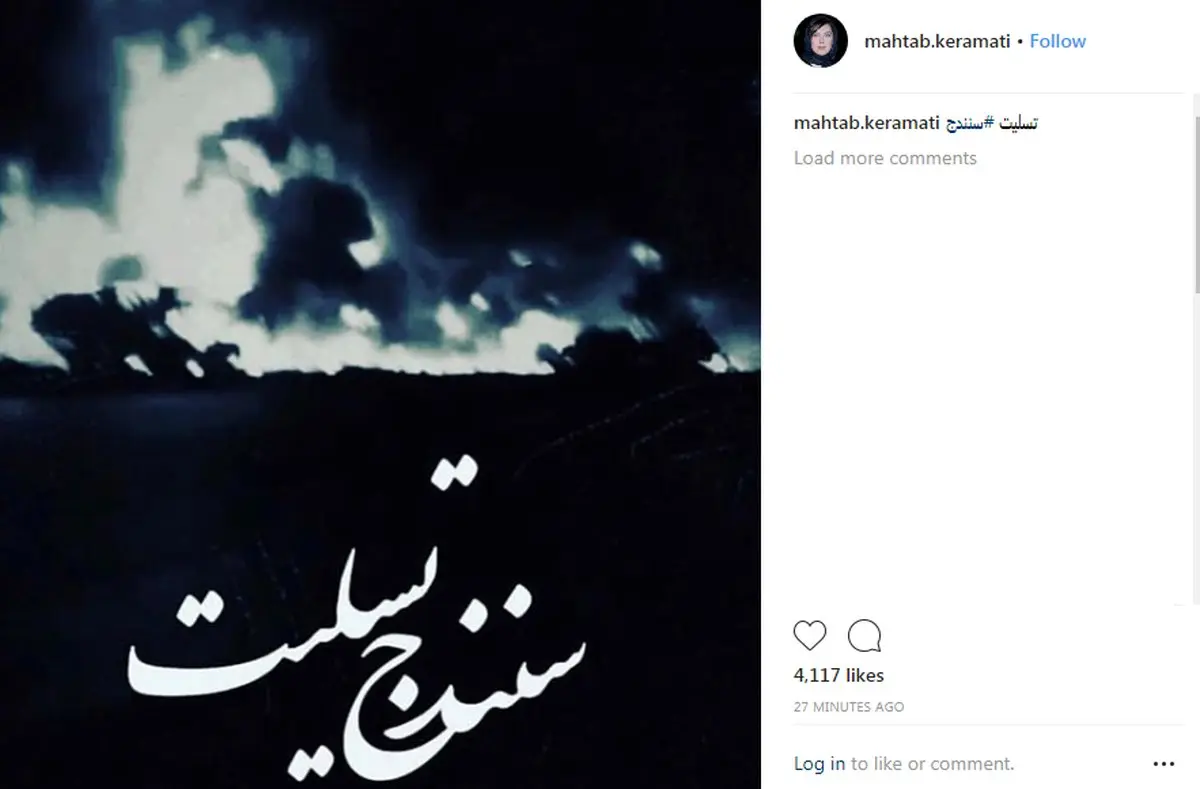Click the 'to like or comment.' text

(932, 764)
